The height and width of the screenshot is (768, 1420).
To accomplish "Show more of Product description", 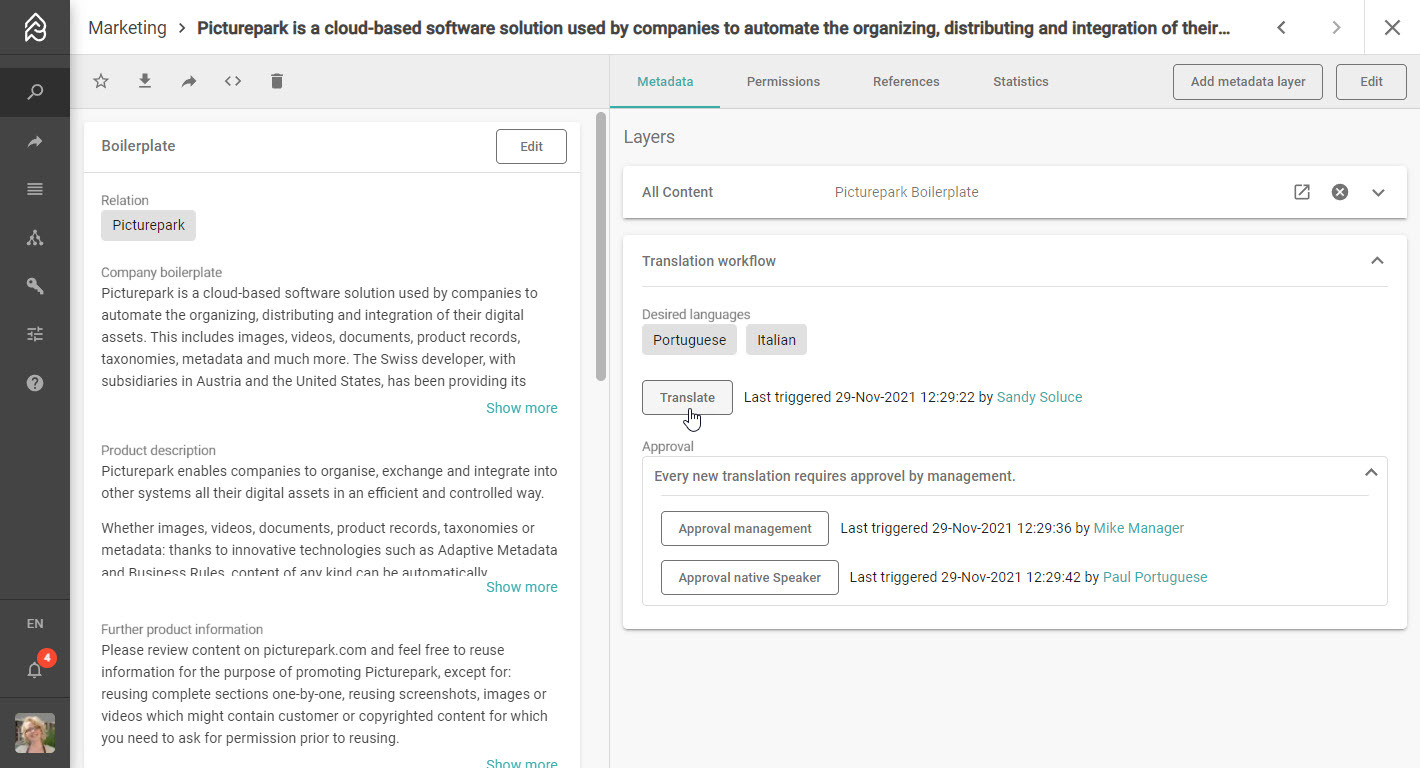I will tap(522, 587).
